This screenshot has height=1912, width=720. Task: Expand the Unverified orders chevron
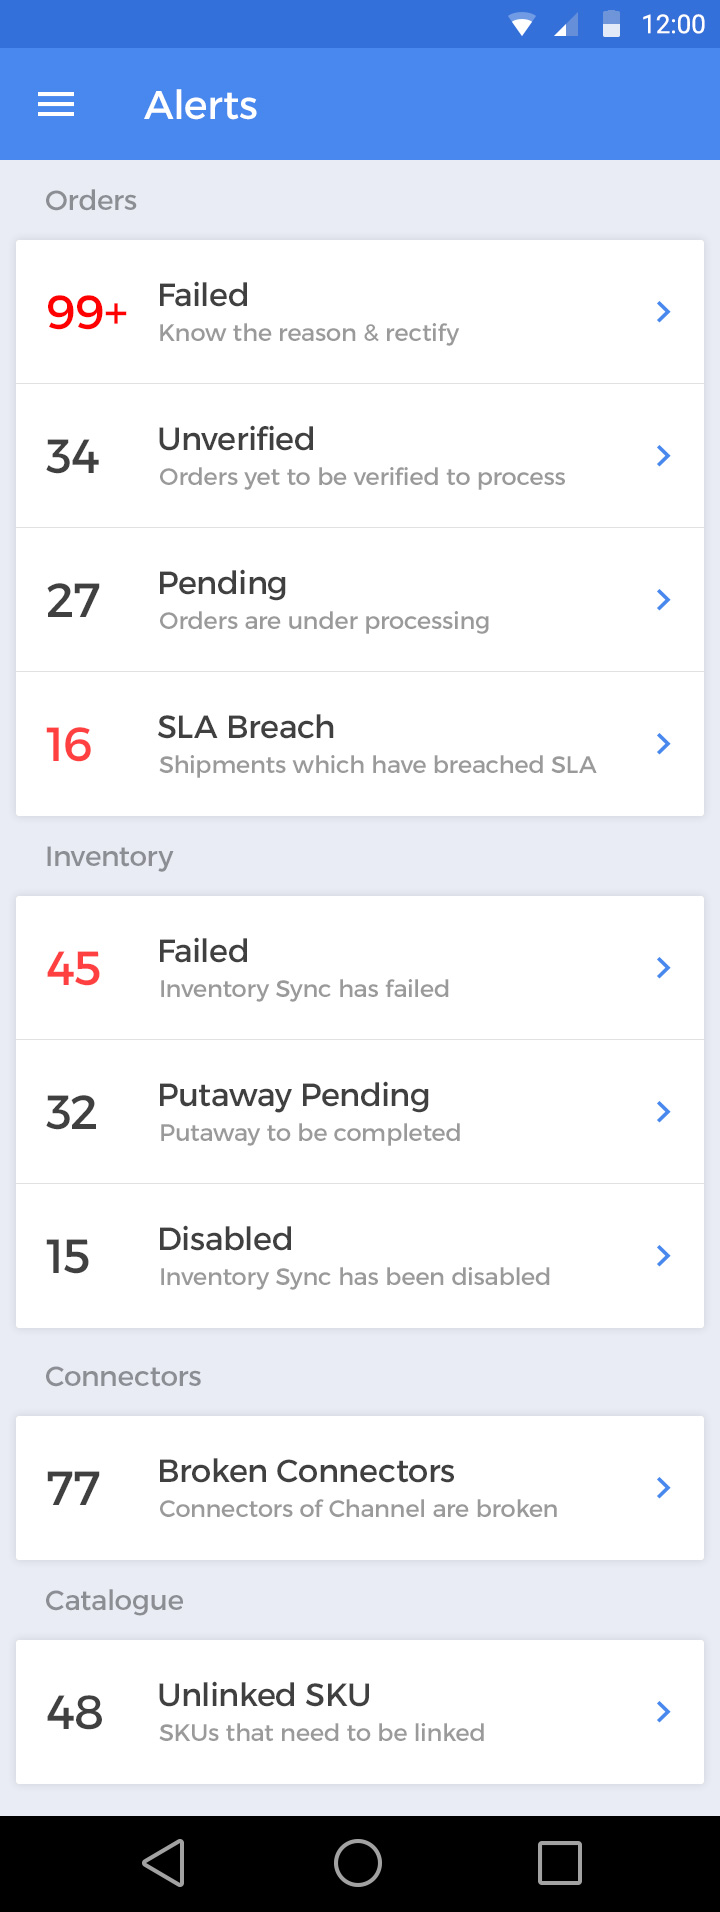pyautogui.click(x=663, y=456)
